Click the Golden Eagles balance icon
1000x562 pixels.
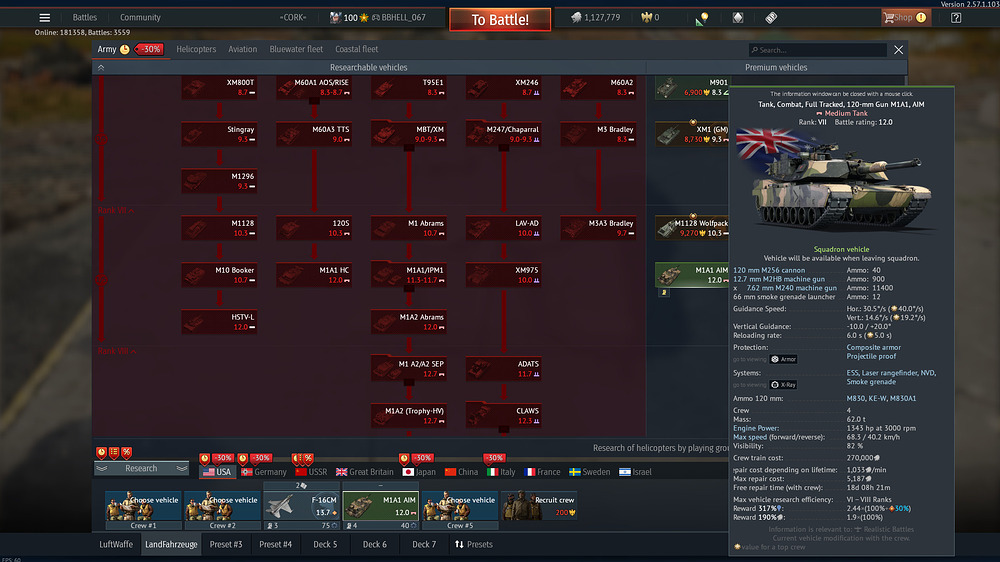647,18
